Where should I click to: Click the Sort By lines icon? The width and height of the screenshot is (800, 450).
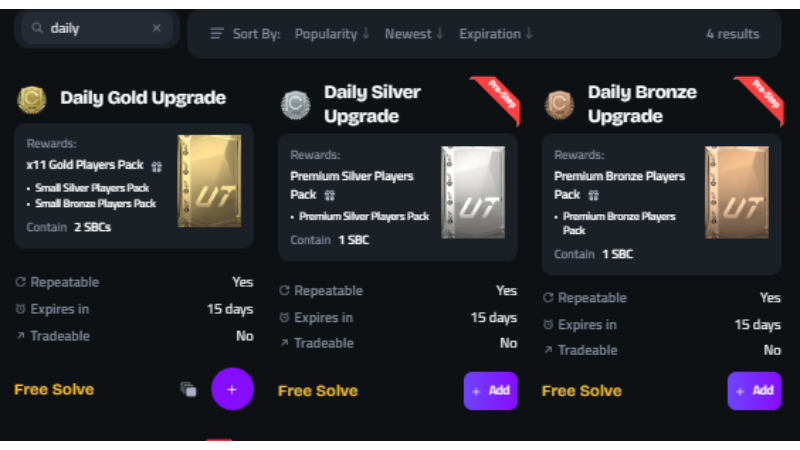217,34
